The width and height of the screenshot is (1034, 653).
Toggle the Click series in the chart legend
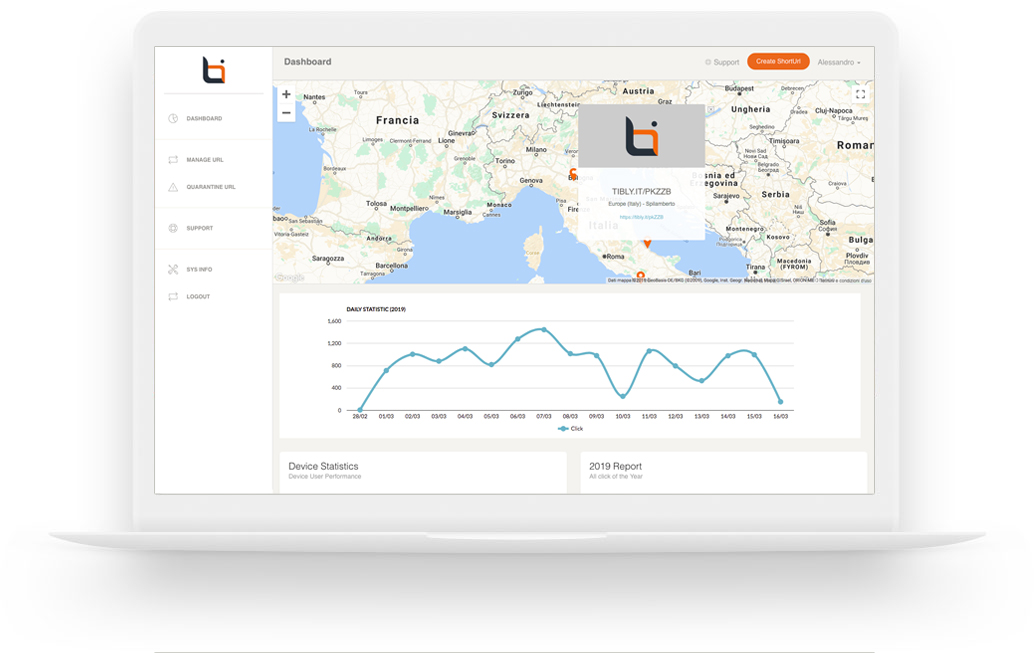click(x=570, y=429)
